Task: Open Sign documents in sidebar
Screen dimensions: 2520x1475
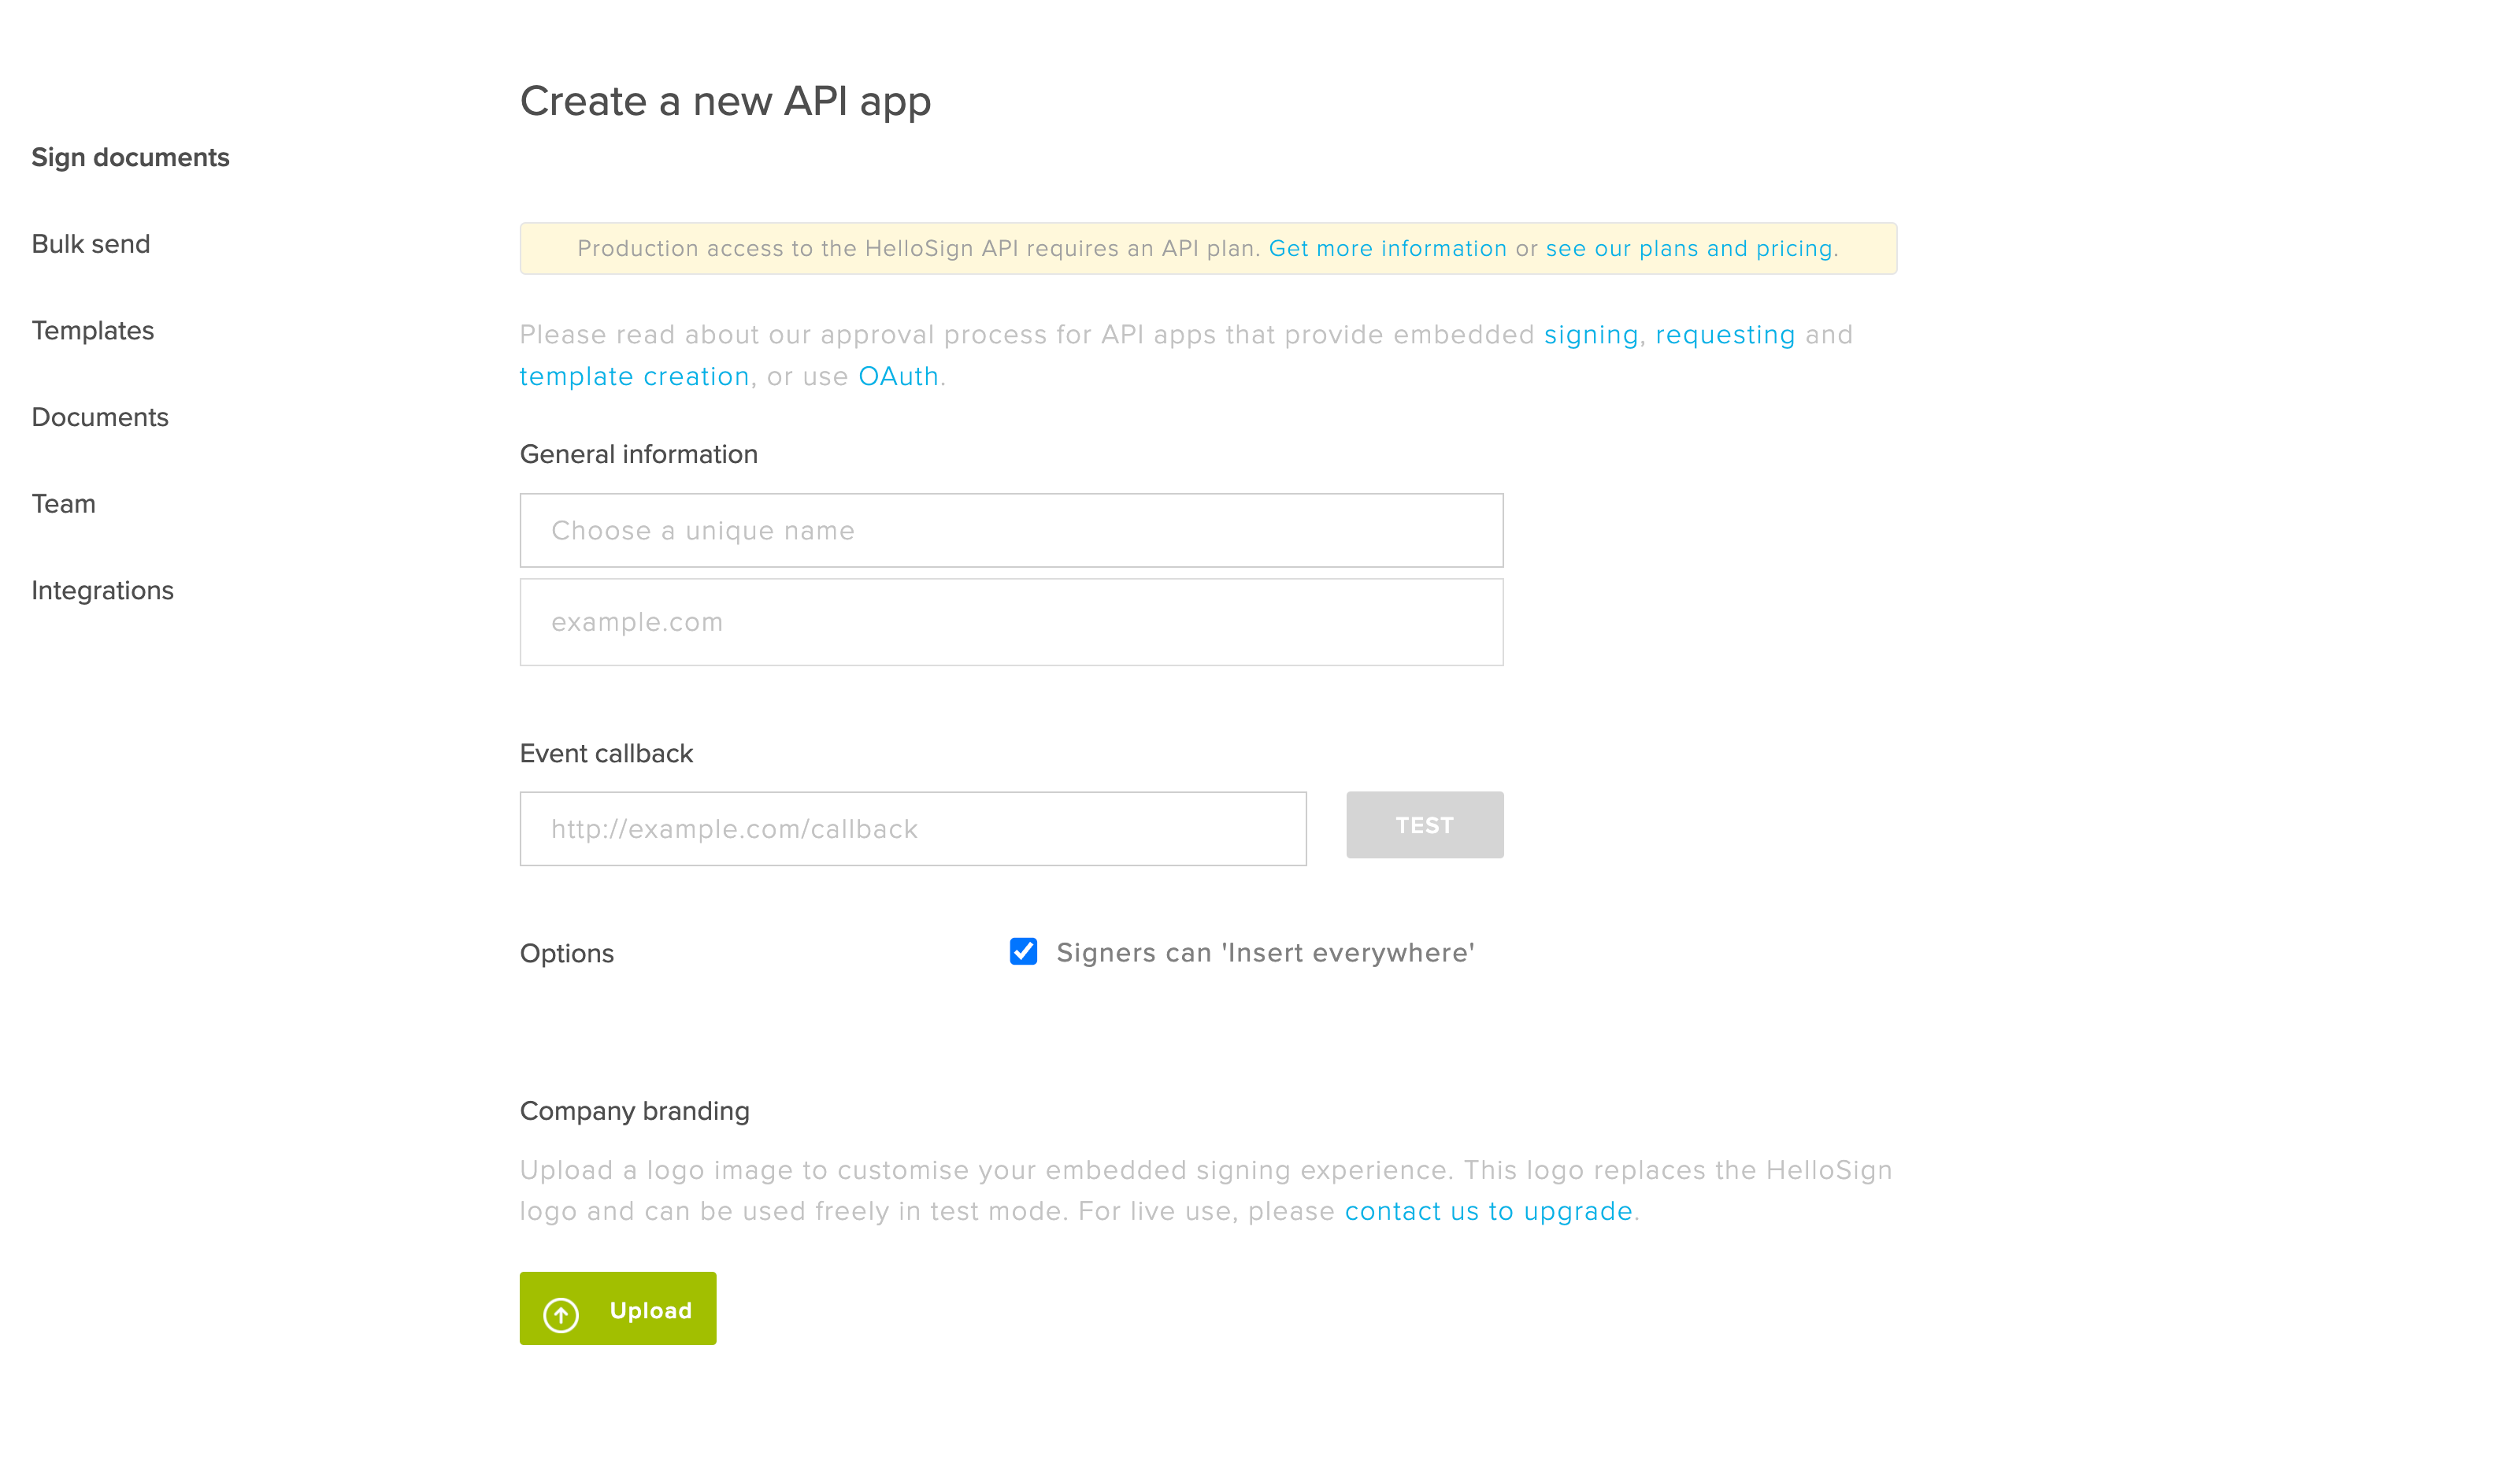Action: pyautogui.click(x=130, y=157)
